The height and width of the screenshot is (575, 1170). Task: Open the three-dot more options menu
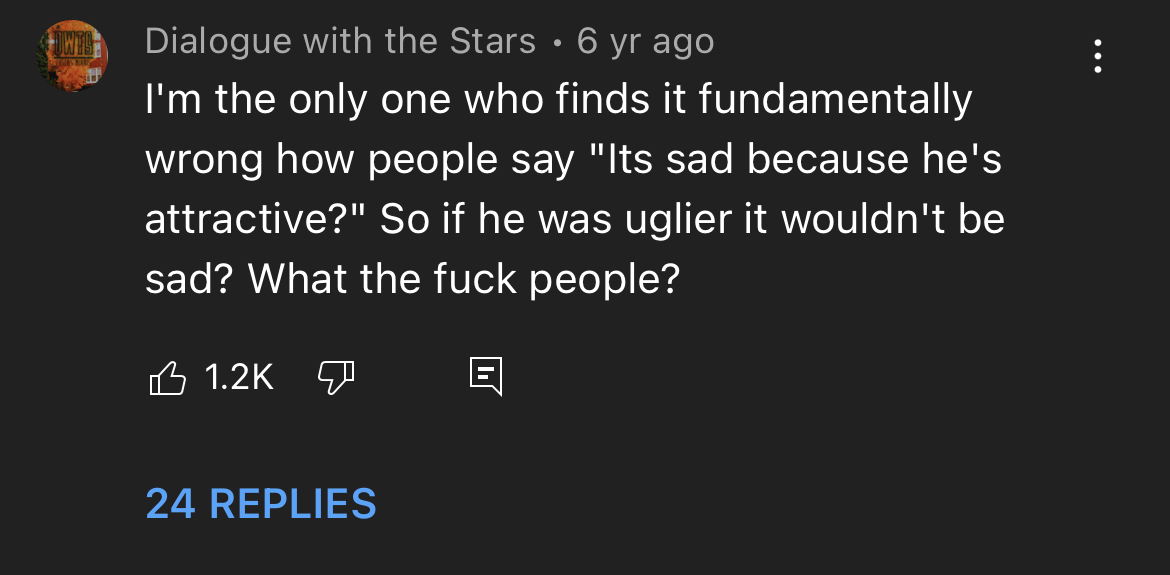tap(1097, 56)
